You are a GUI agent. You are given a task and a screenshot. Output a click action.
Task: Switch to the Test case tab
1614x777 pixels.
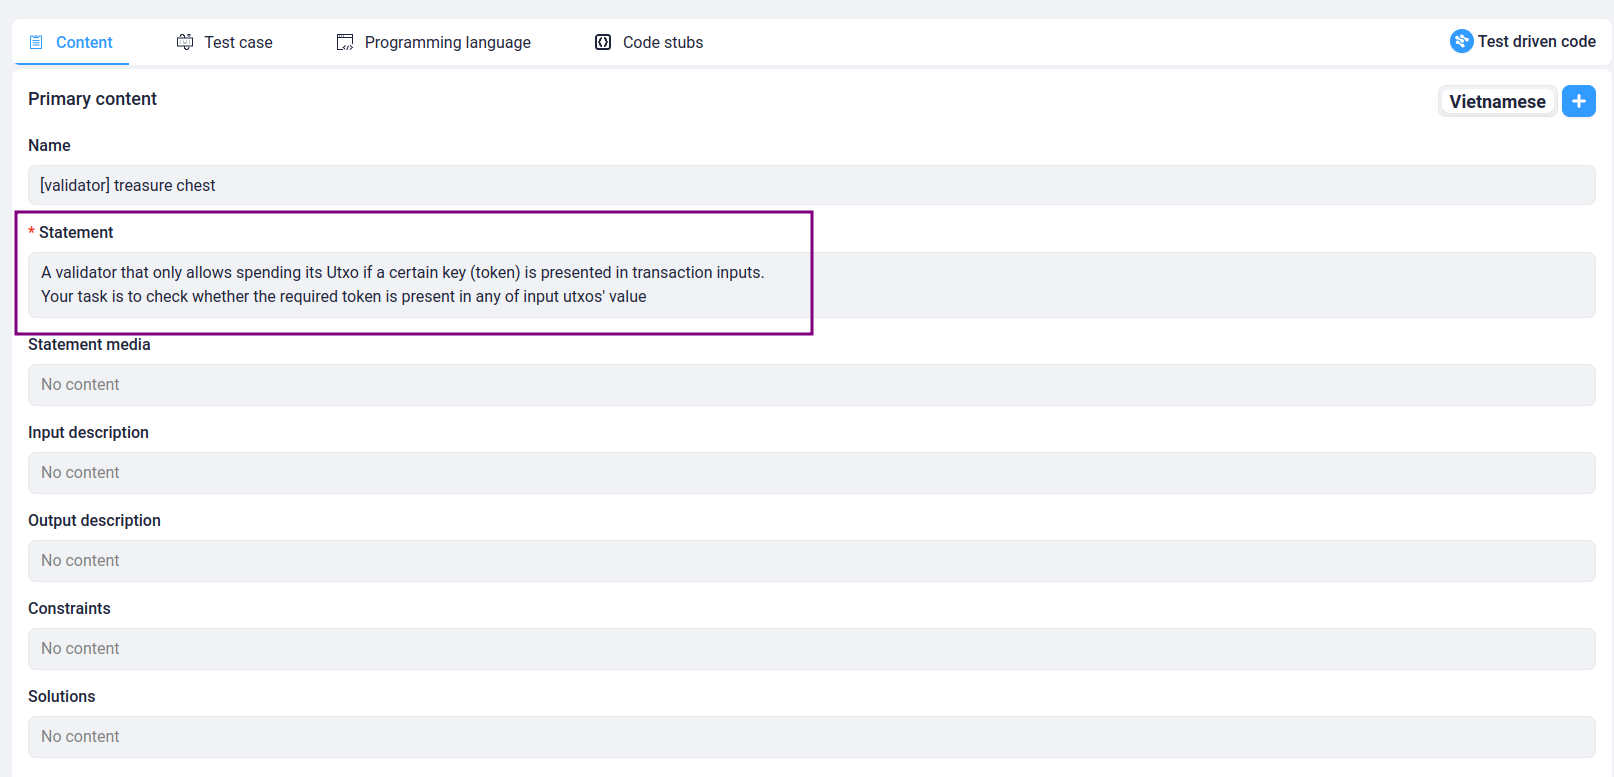coord(225,42)
